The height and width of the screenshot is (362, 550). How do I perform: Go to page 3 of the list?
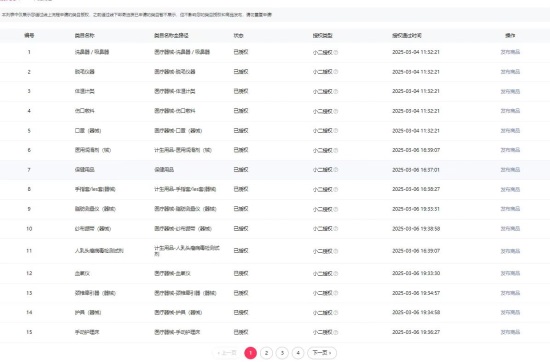282,353
